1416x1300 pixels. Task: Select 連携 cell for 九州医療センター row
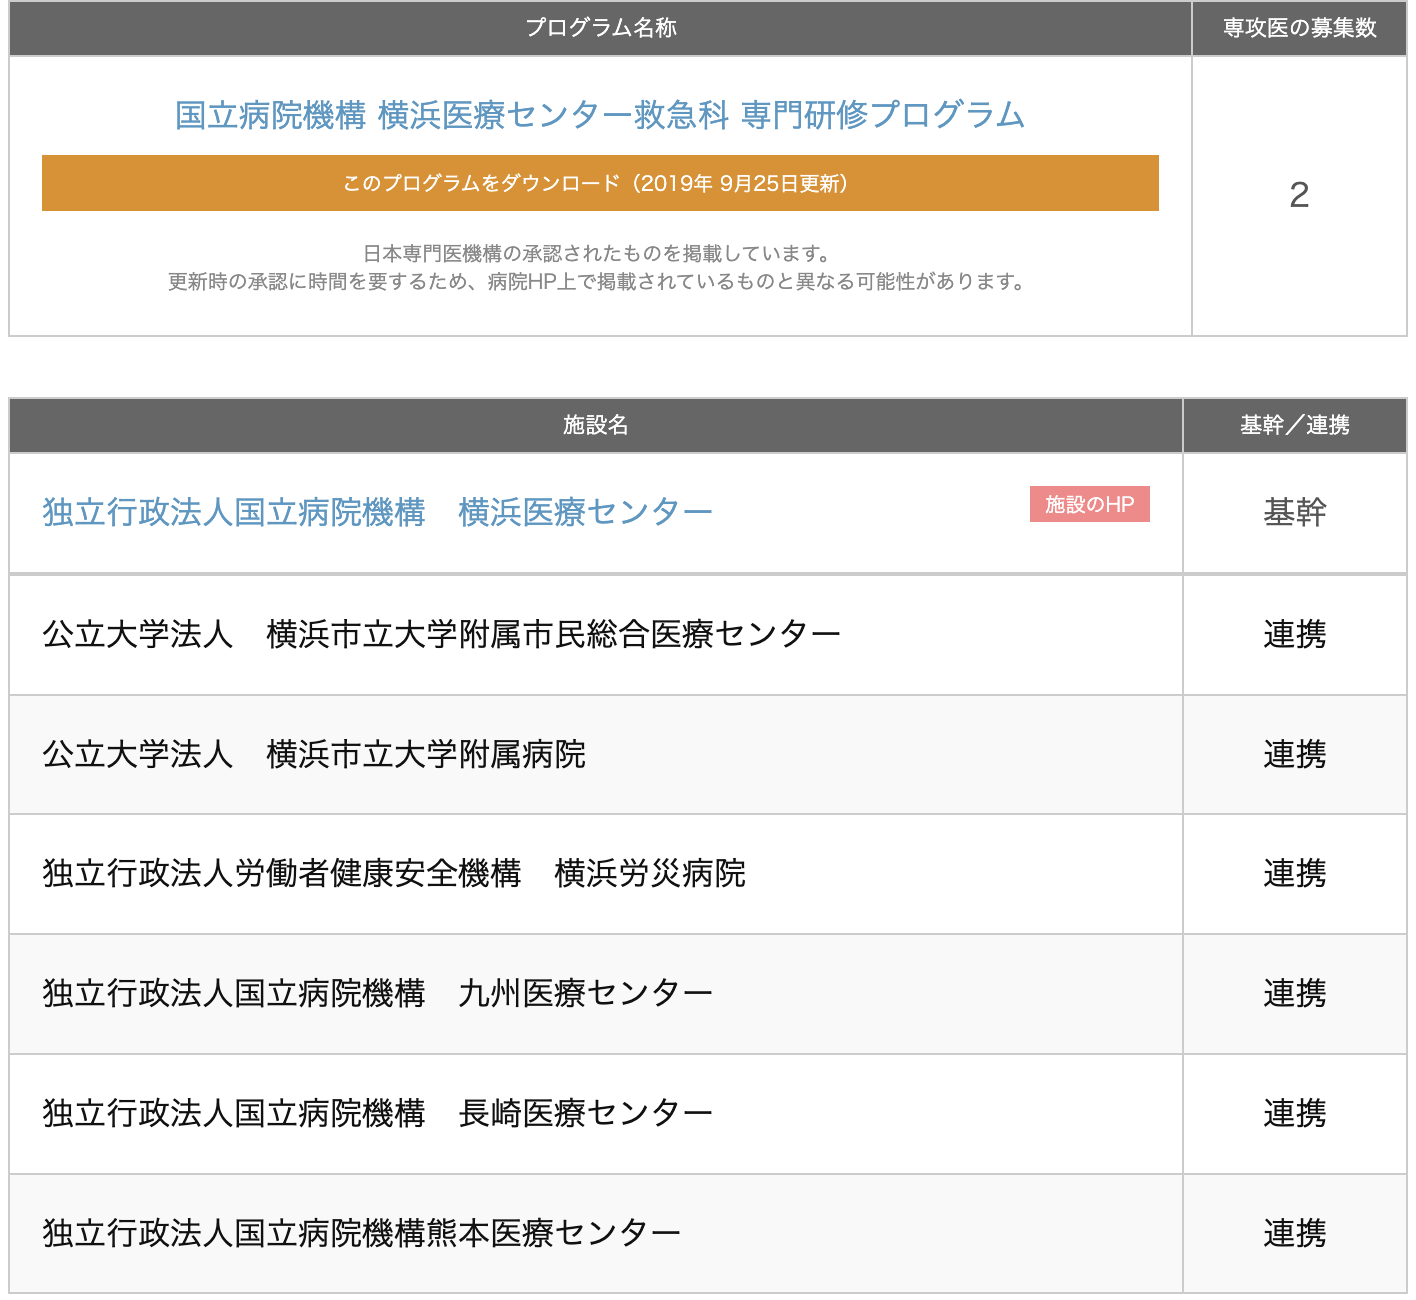(x=1295, y=993)
